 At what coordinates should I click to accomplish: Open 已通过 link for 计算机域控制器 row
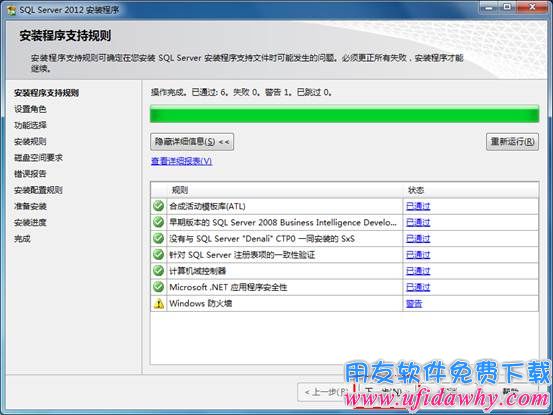click(x=418, y=271)
